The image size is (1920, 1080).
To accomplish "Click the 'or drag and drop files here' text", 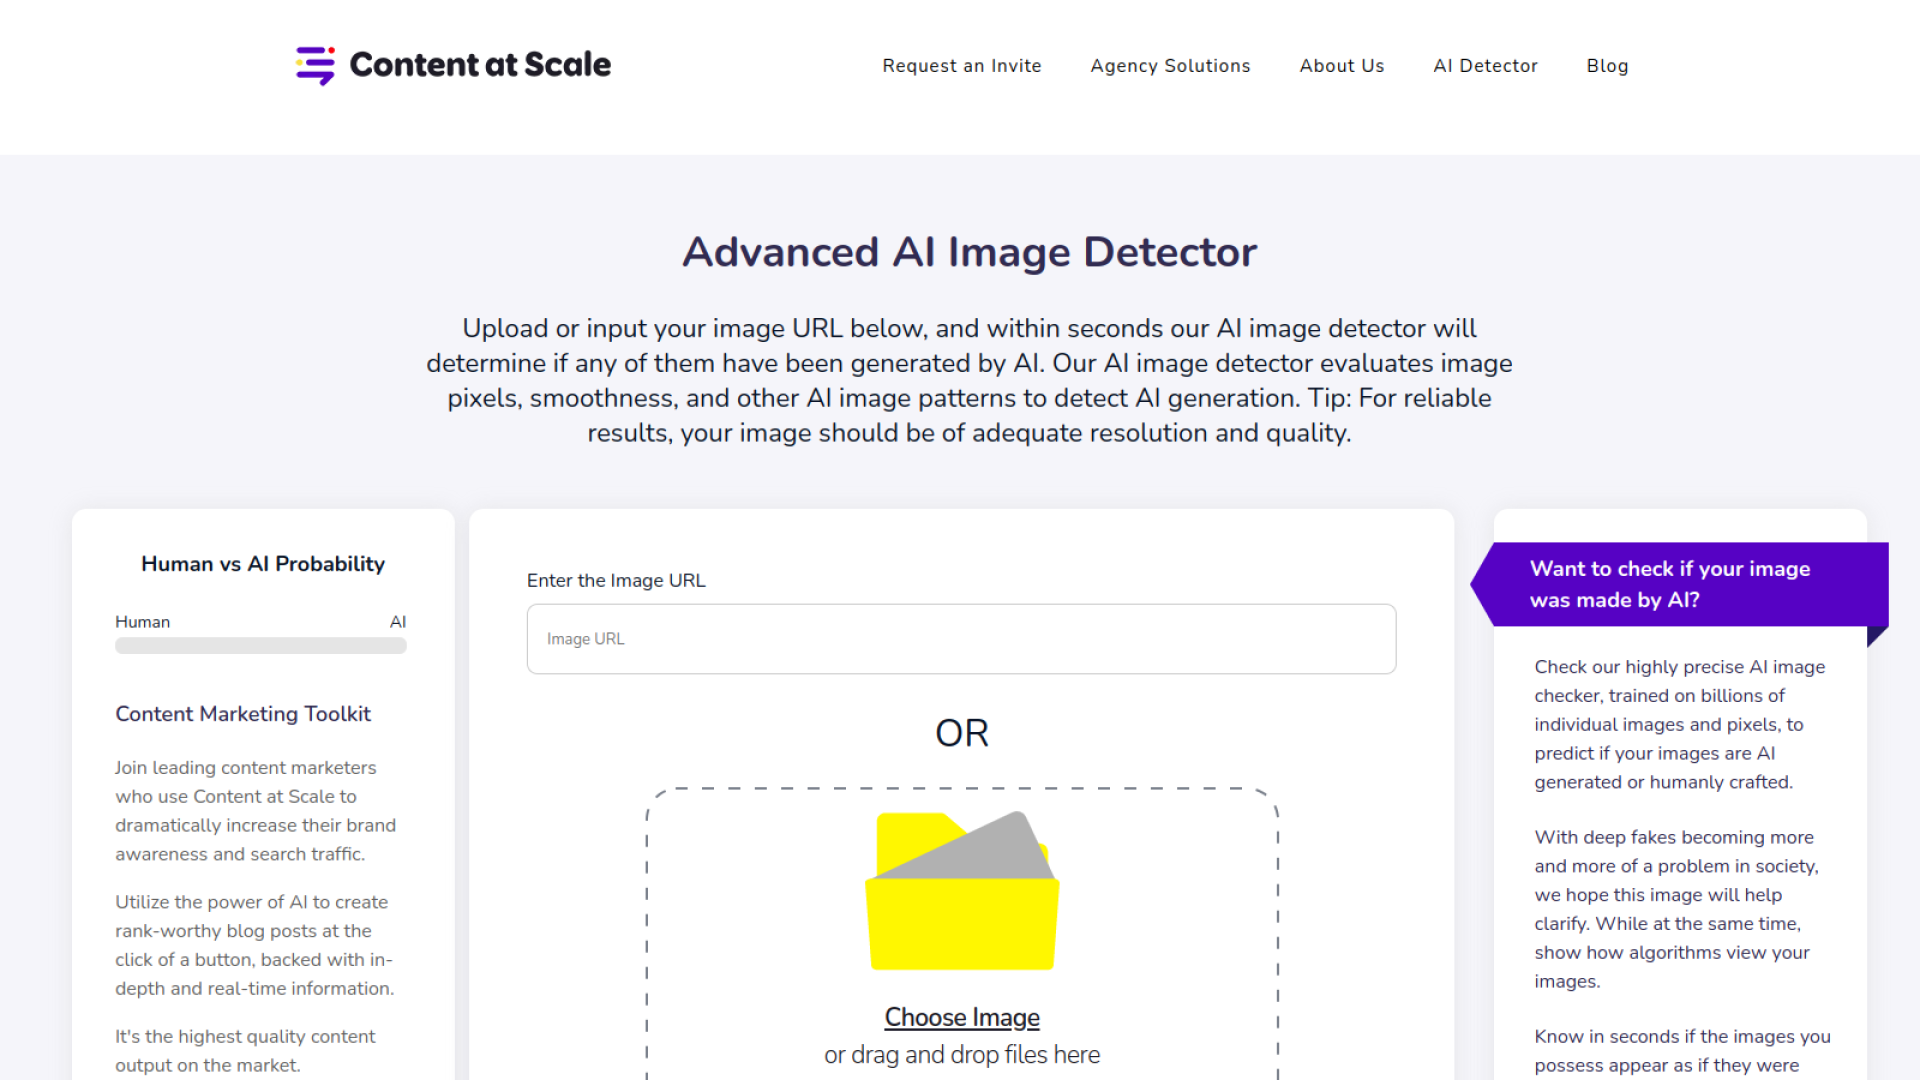I will (961, 1054).
